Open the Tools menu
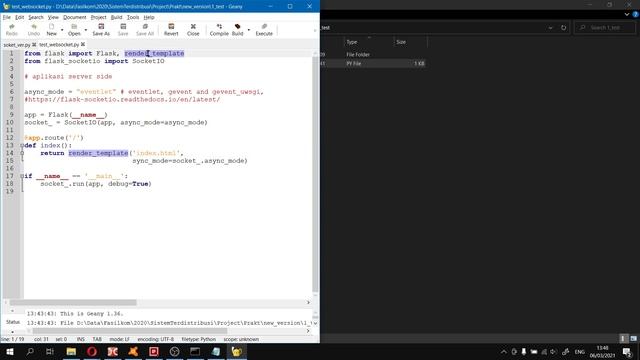The height and width of the screenshot is (360, 640). [133, 17]
